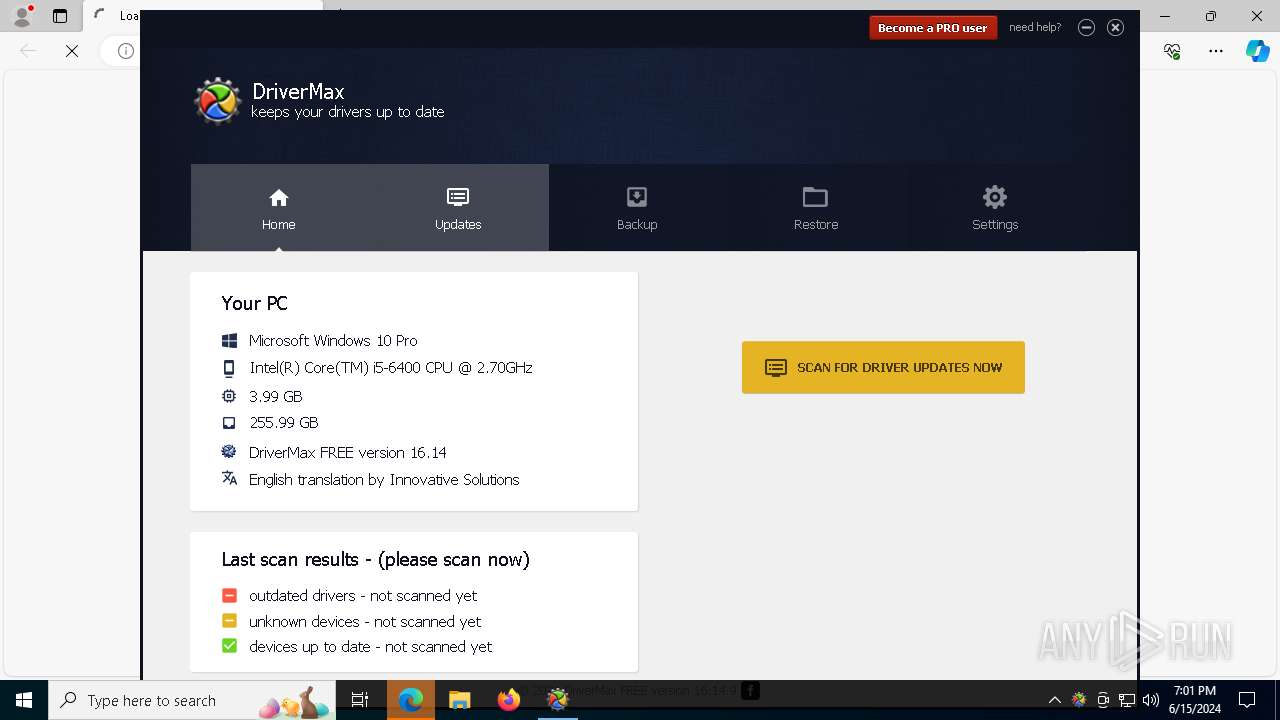Image resolution: width=1280 pixels, height=720 pixels.
Task: Stop loading the page in the Edge window
Action: (72, 51)
